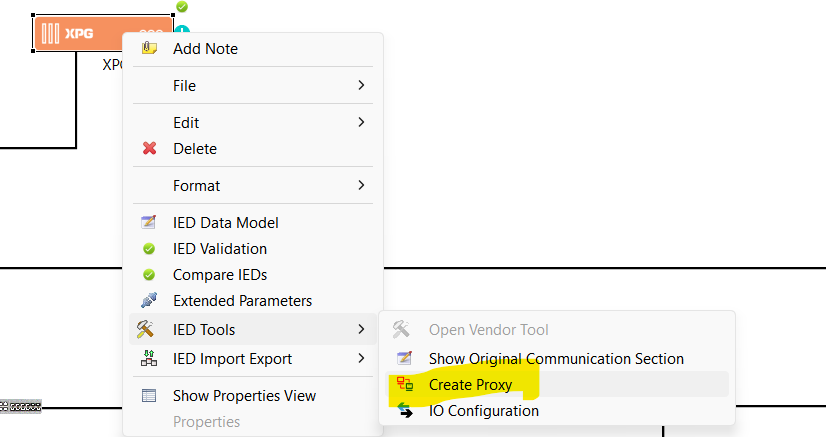This screenshot has height=437, width=826.
Task: Click the green status check above XPG
Action: [181, 7]
